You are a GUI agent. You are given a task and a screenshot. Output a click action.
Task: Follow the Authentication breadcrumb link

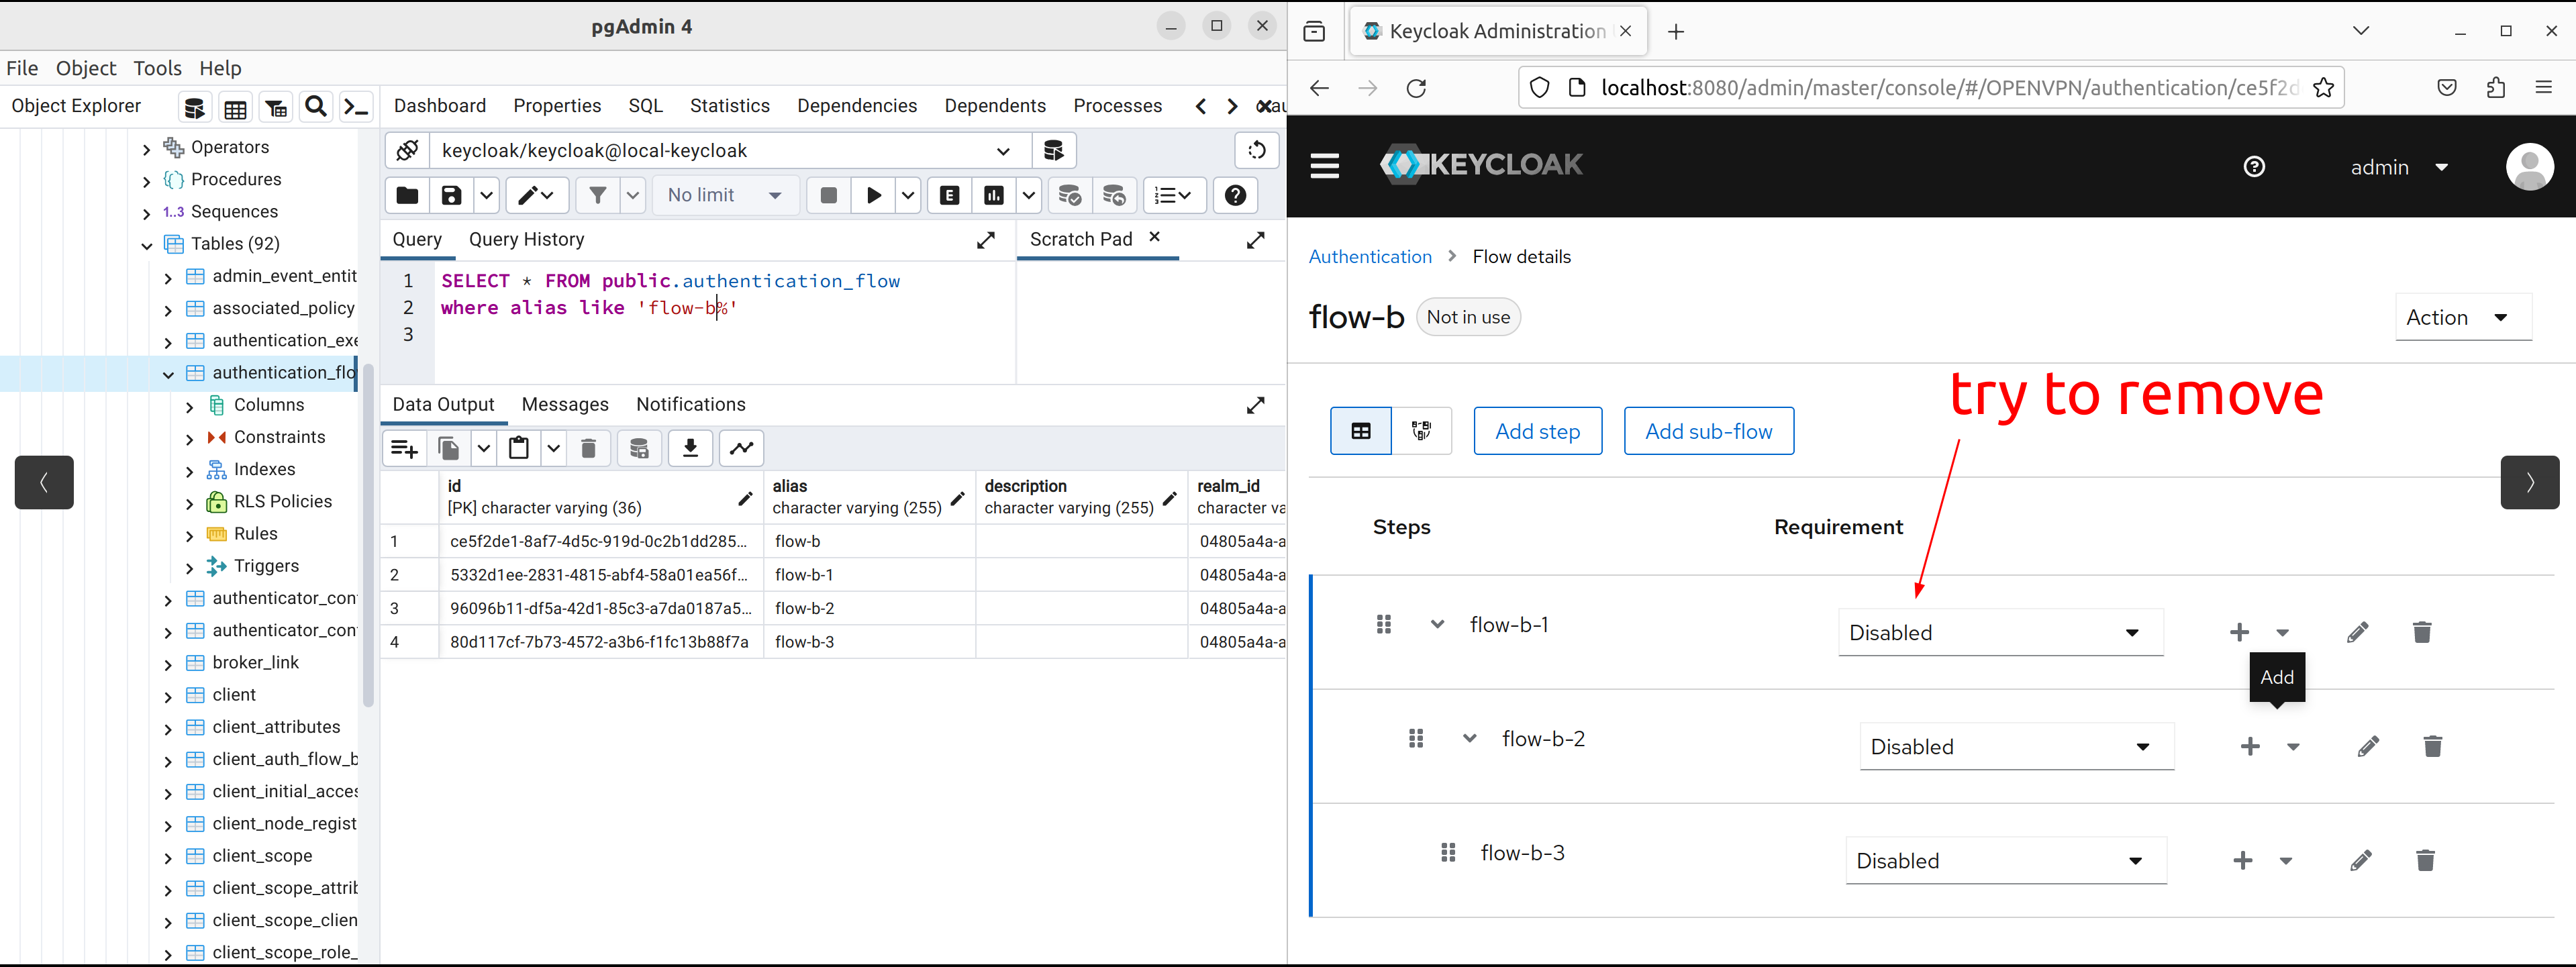tap(1369, 256)
